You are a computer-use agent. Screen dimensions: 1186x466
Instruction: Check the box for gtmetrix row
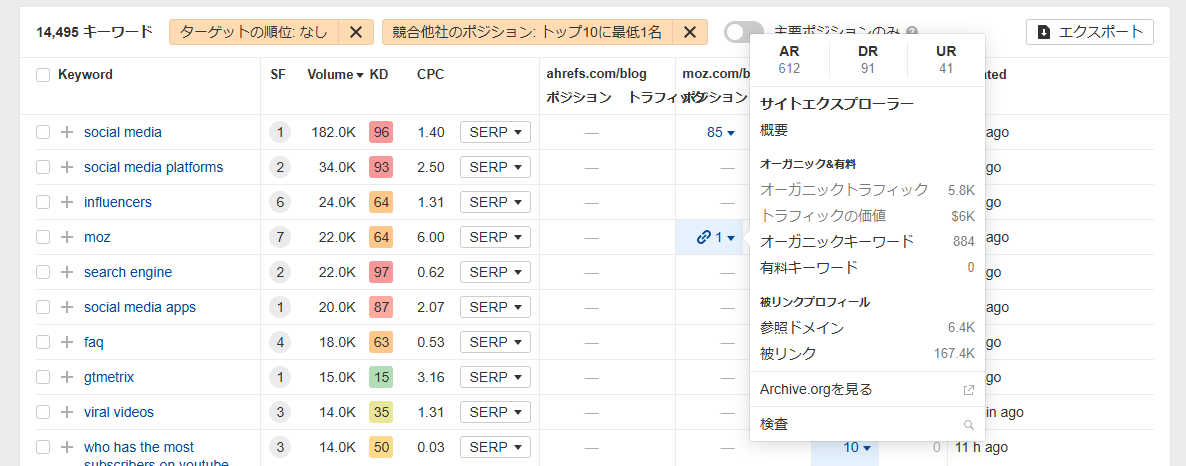[43, 377]
